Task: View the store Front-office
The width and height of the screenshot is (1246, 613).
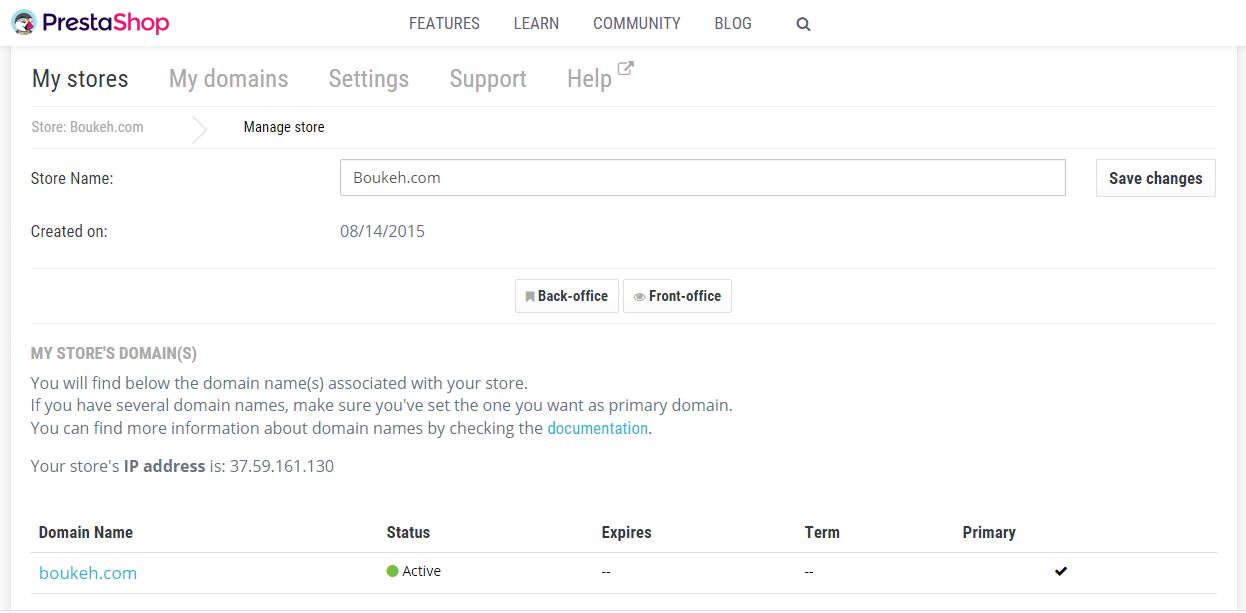Action: click(x=677, y=296)
